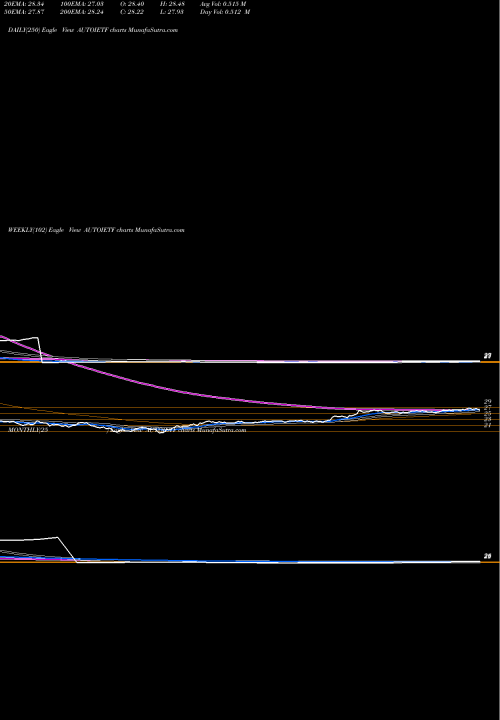
Task: Click the 20EMA: 28.34 value
Action: pos(24,4)
